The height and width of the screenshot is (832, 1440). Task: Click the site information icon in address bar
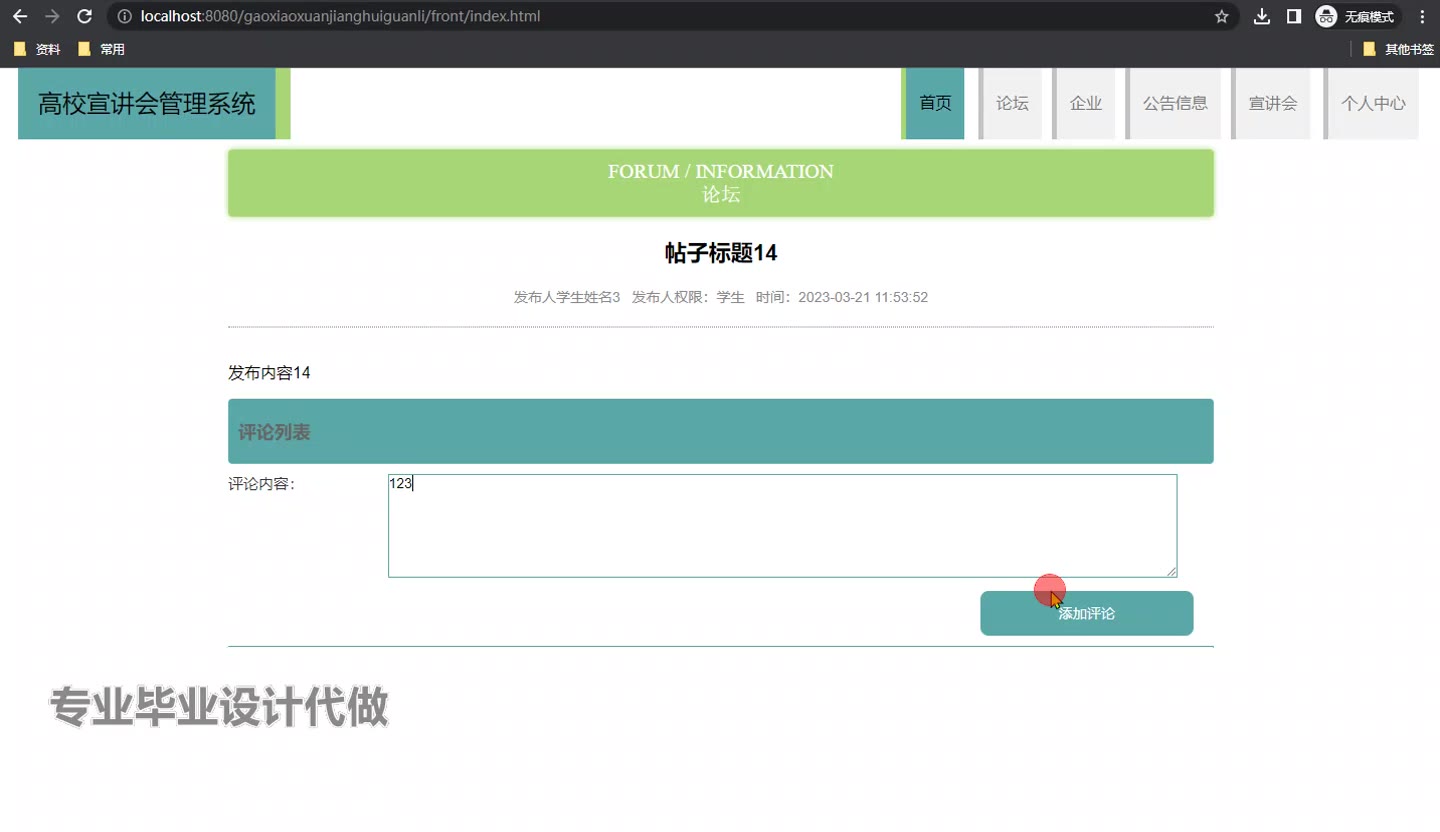click(124, 16)
